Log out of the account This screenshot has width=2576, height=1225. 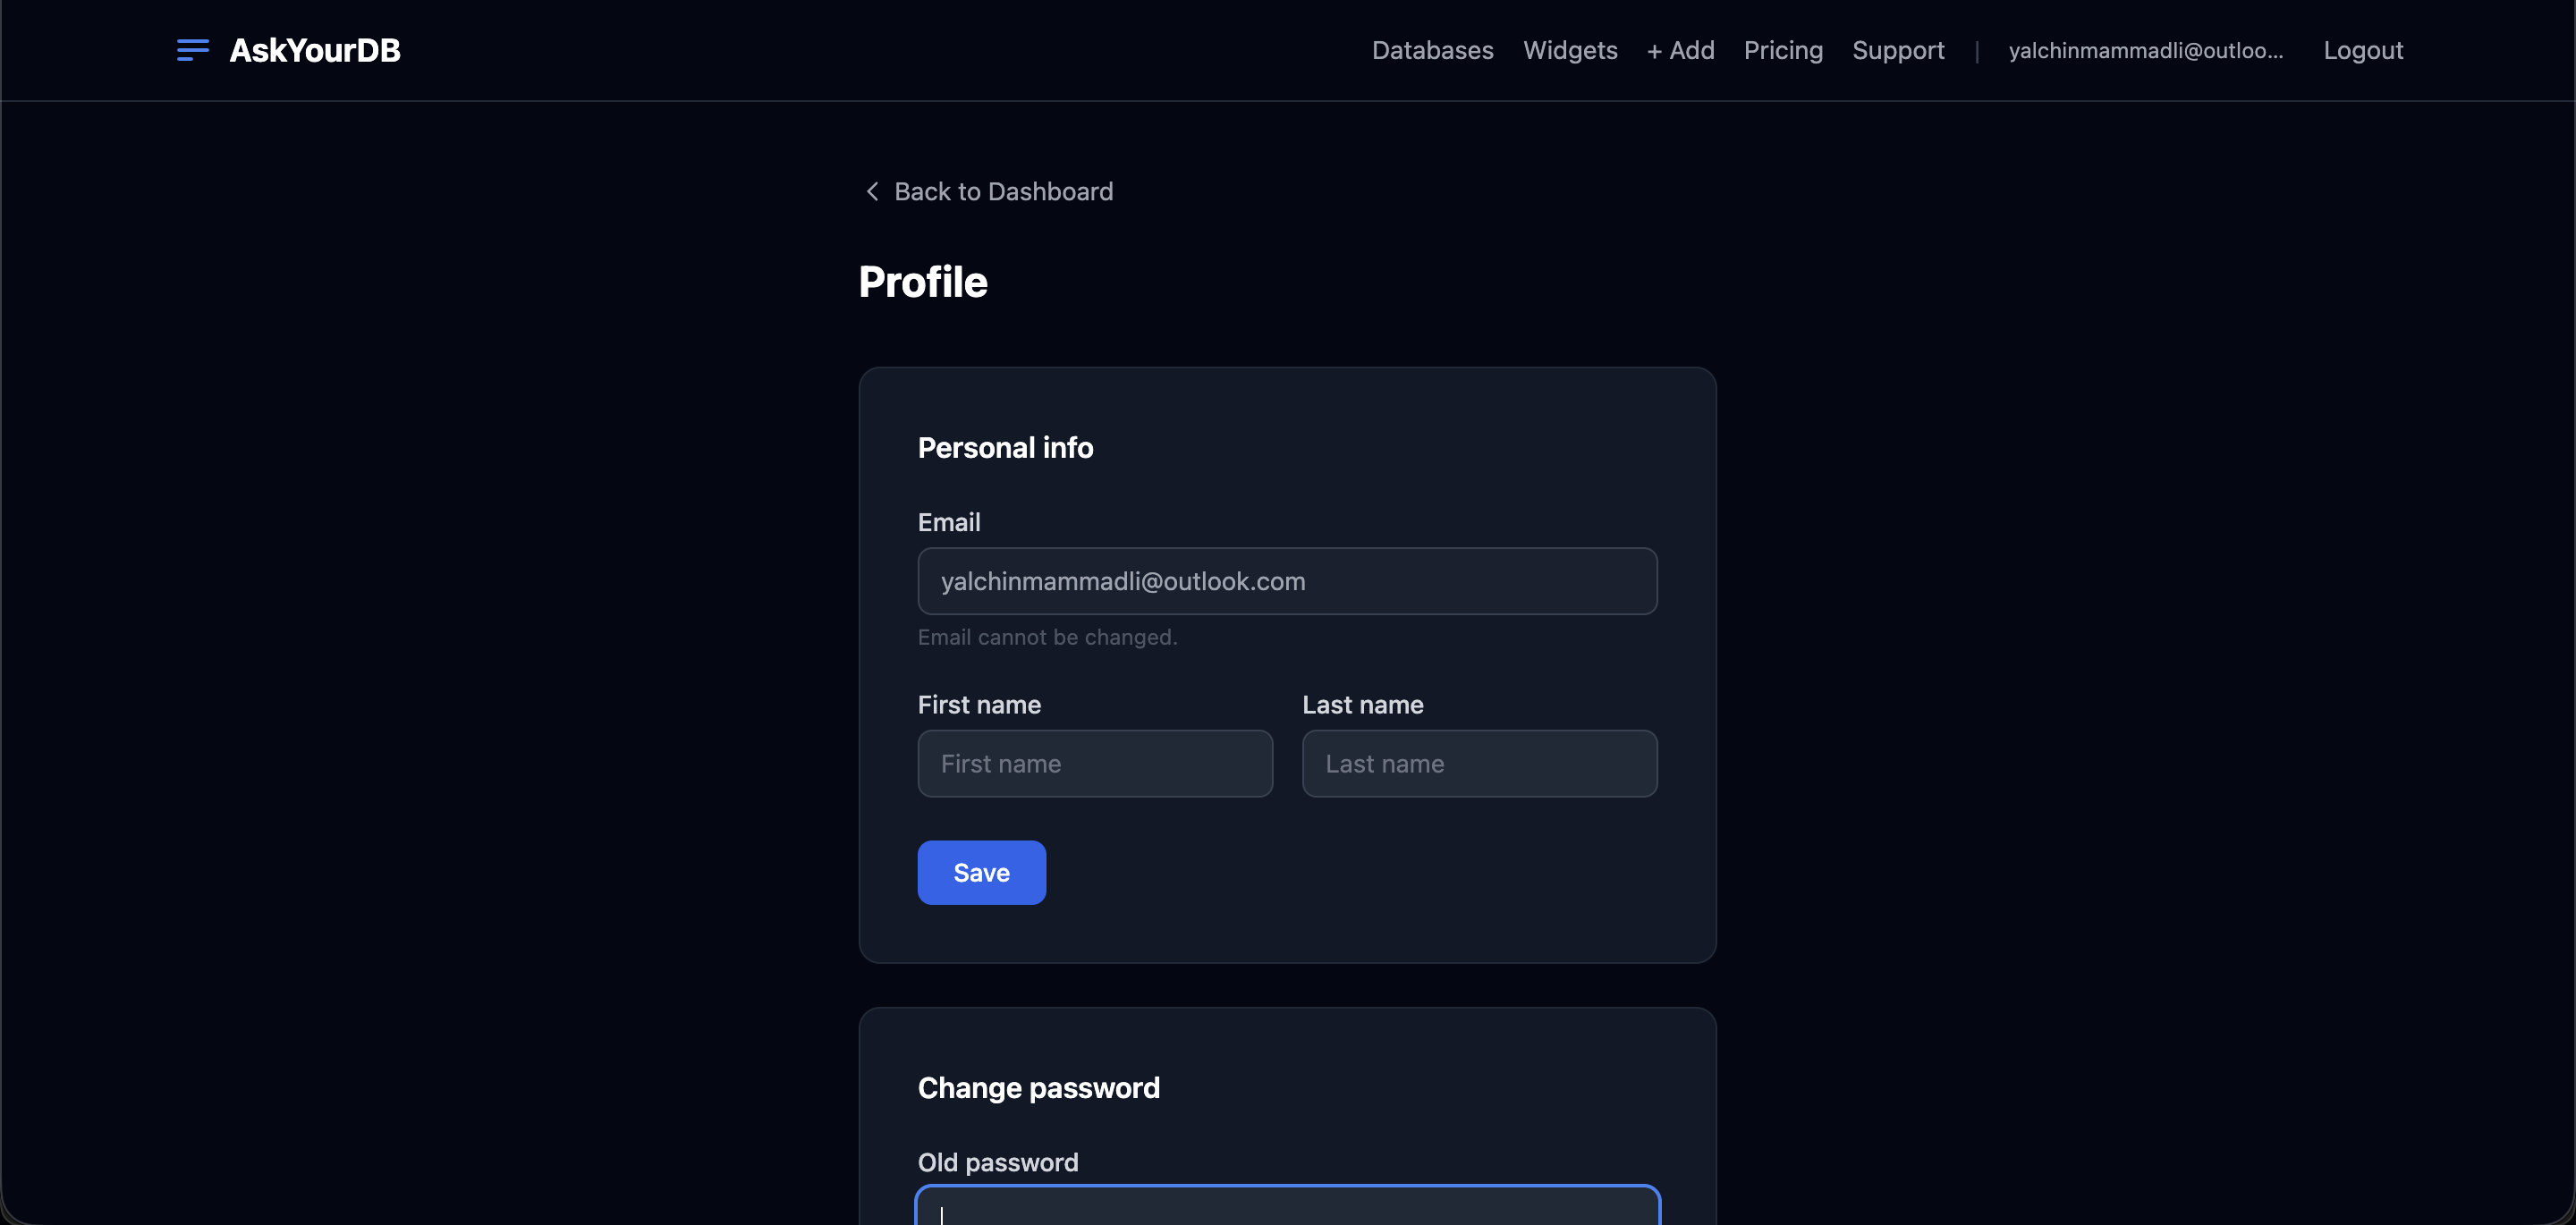pos(2363,50)
